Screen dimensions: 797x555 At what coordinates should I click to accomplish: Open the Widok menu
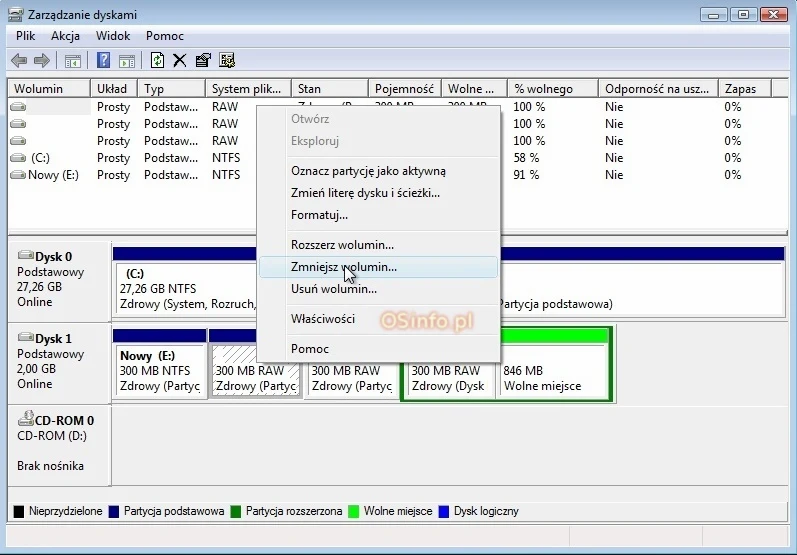click(113, 35)
